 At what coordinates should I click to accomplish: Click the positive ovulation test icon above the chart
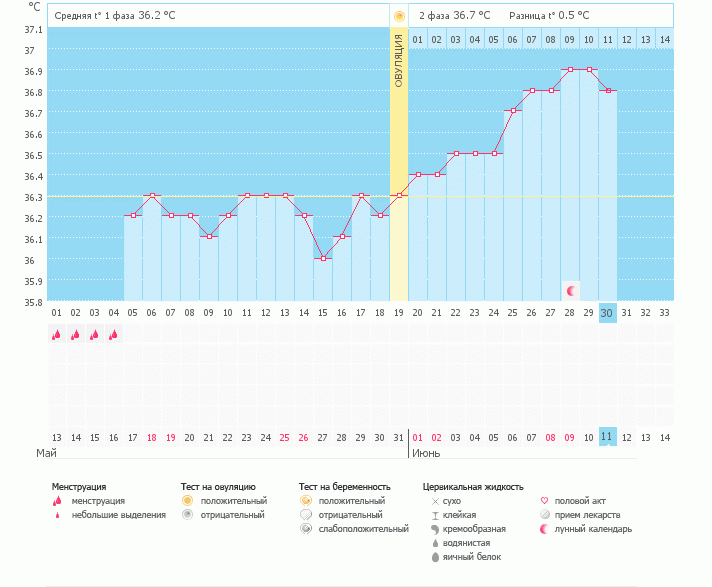point(399,16)
